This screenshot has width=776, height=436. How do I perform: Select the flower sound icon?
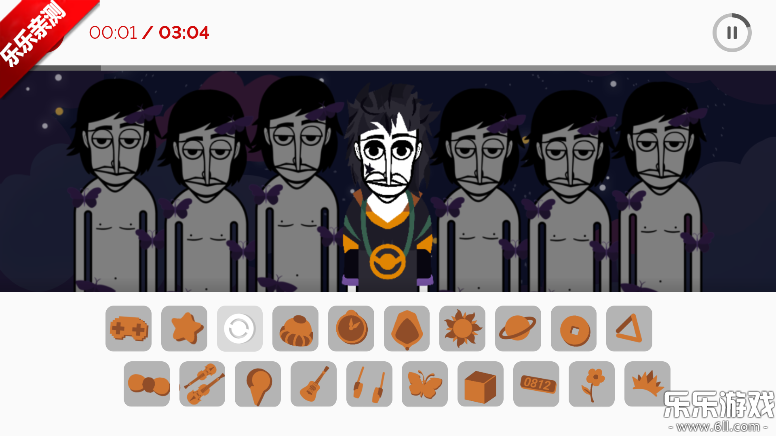click(592, 384)
